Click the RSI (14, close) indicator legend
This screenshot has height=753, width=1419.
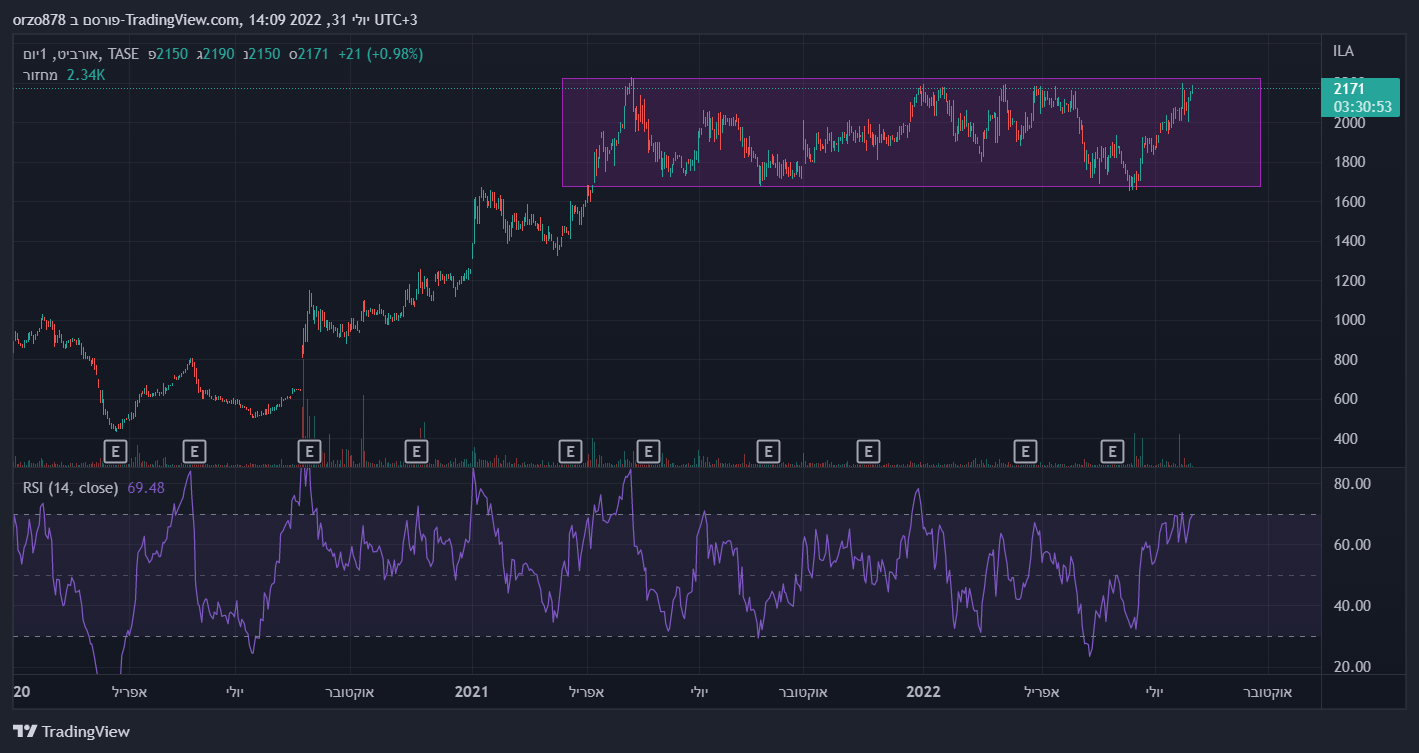(71, 488)
